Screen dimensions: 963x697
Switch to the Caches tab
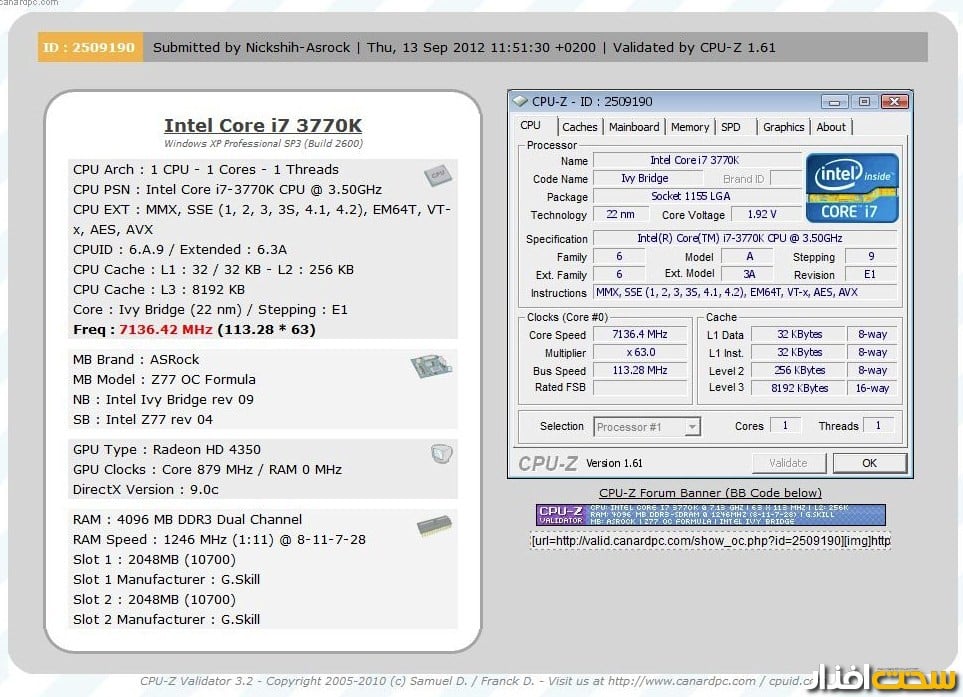pyautogui.click(x=580, y=126)
